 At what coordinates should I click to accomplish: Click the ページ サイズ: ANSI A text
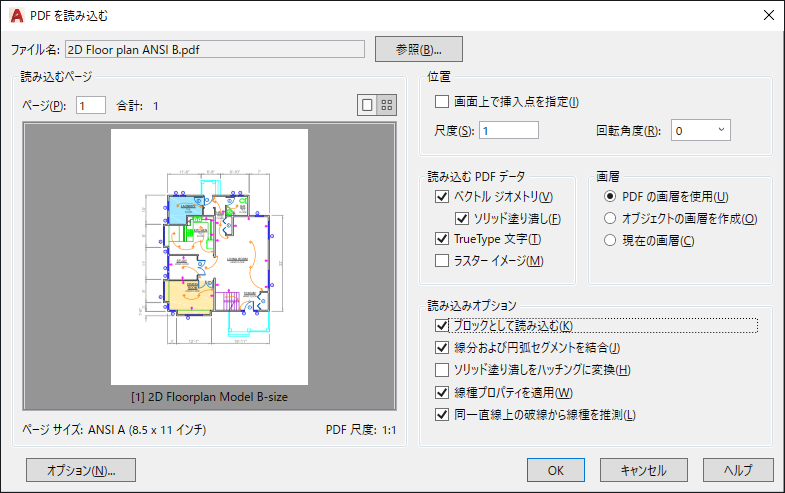click(x=114, y=429)
